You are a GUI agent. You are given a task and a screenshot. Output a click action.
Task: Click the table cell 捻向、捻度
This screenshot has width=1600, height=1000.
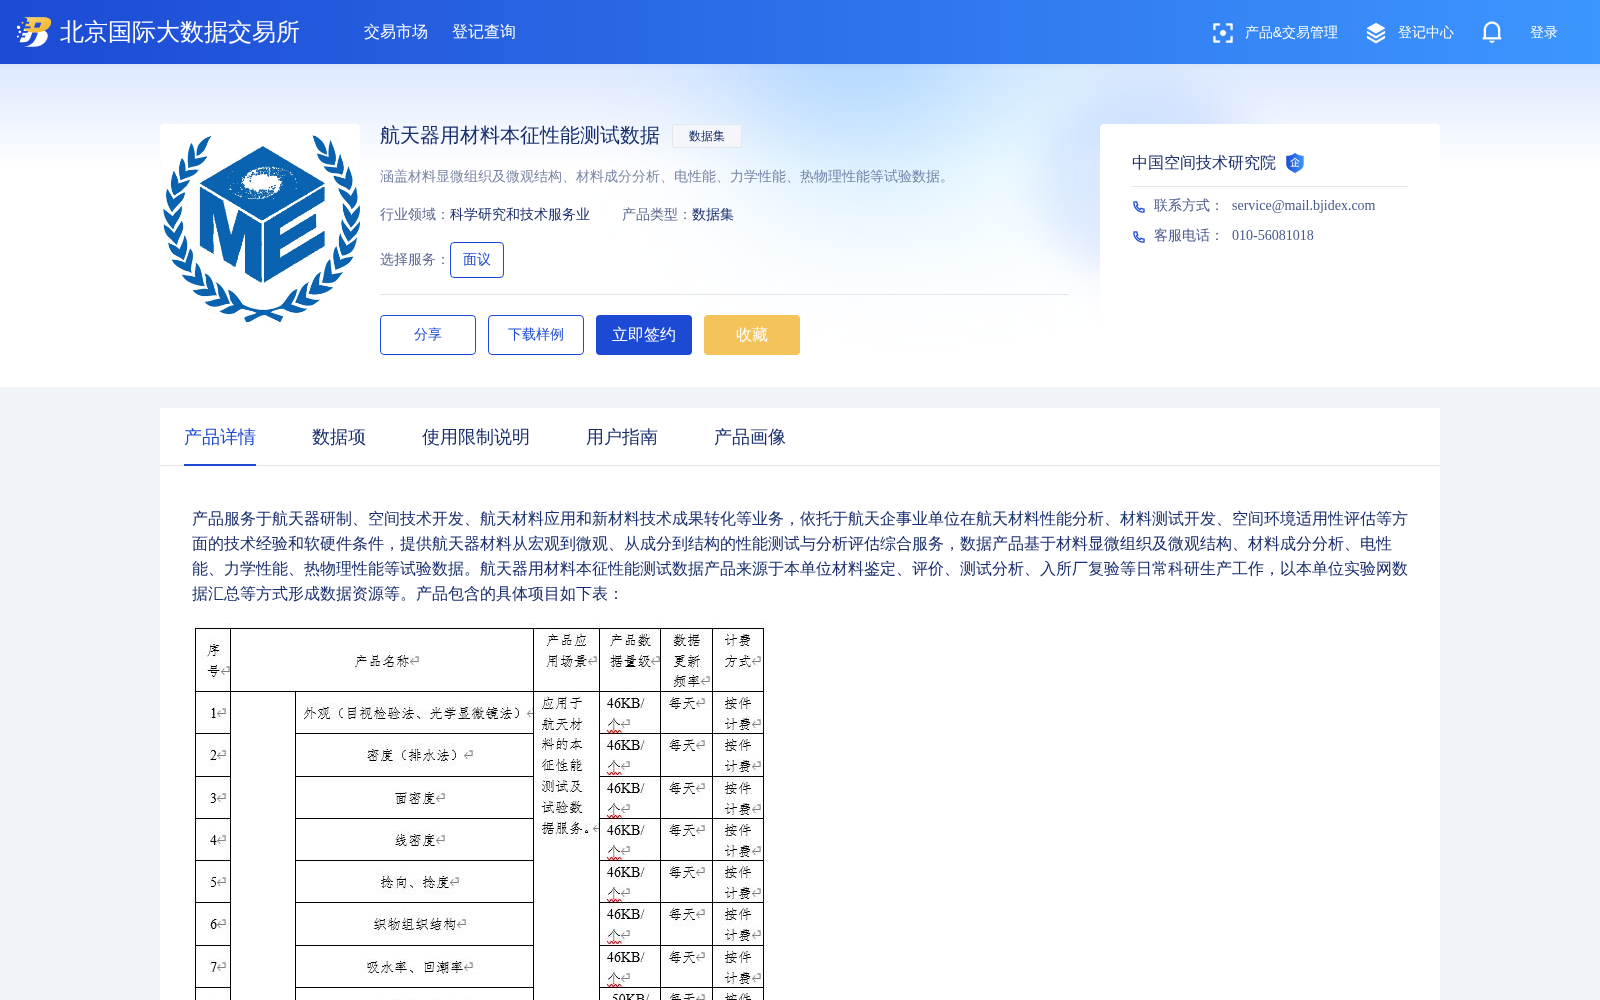click(x=414, y=882)
